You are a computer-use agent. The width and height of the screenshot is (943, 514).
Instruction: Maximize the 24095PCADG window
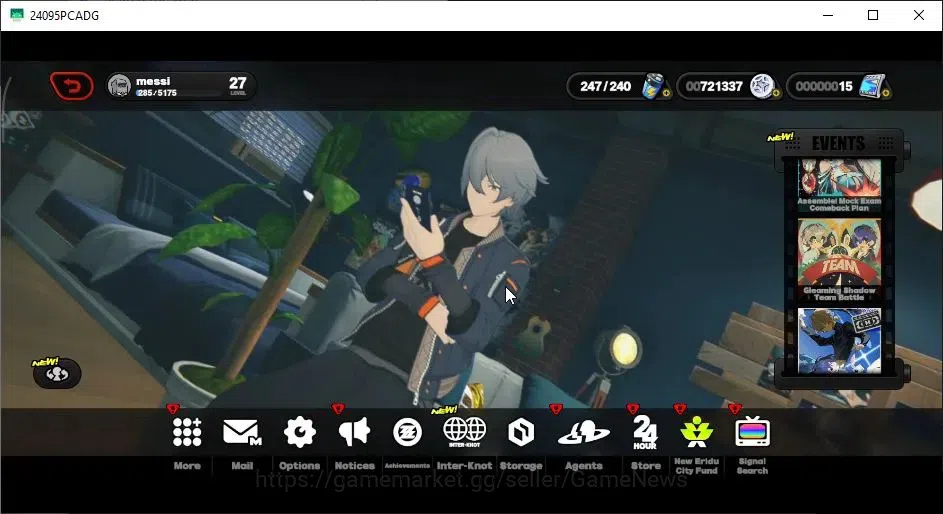click(x=873, y=15)
